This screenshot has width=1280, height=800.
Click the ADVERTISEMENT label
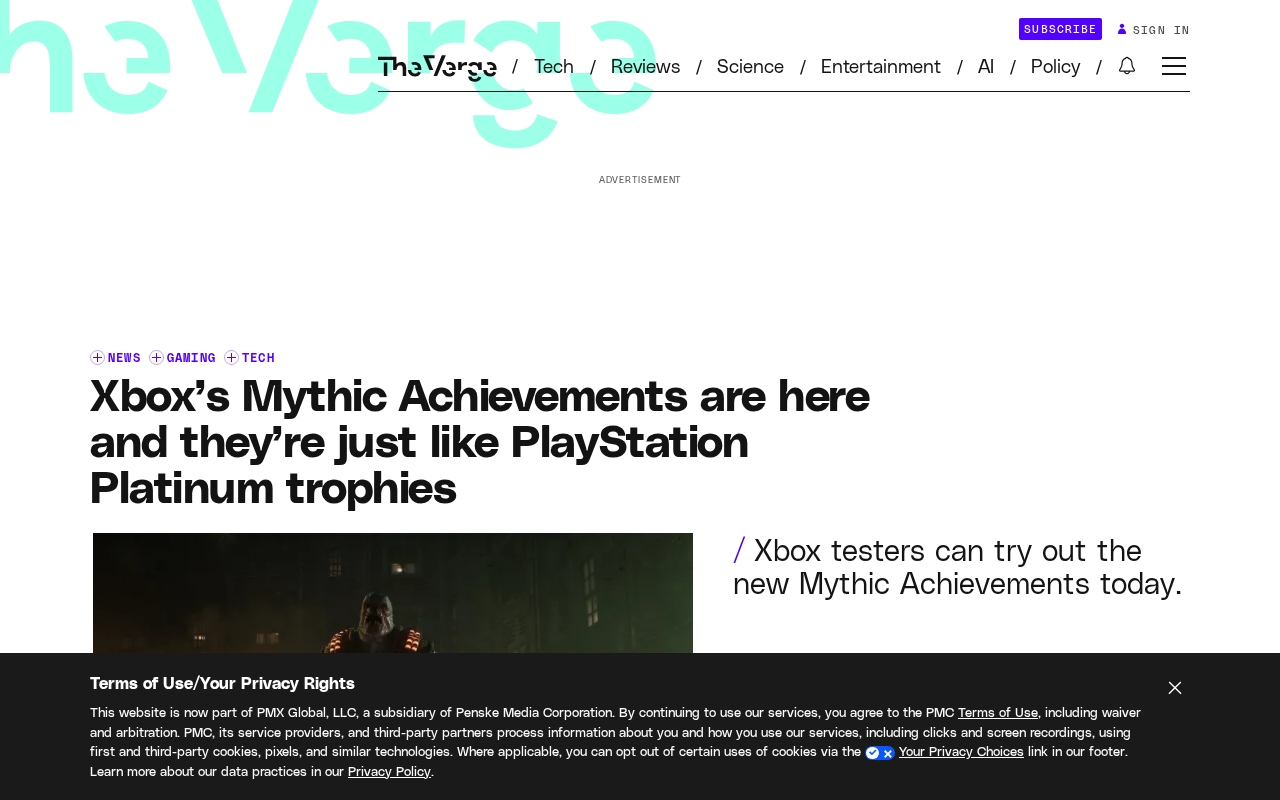640,180
